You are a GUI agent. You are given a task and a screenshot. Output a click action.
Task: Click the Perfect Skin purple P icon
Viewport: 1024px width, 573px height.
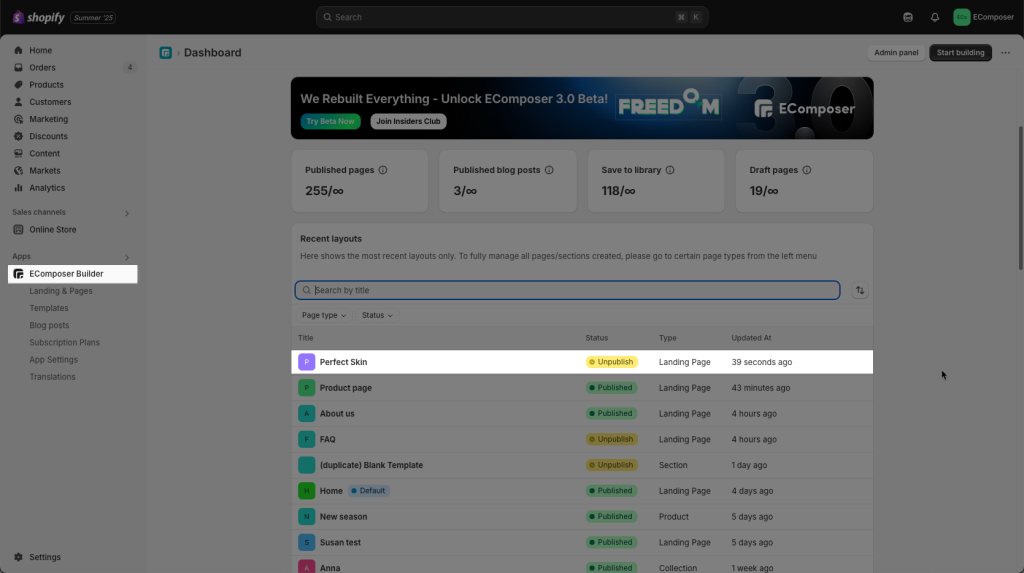pyautogui.click(x=306, y=362)
